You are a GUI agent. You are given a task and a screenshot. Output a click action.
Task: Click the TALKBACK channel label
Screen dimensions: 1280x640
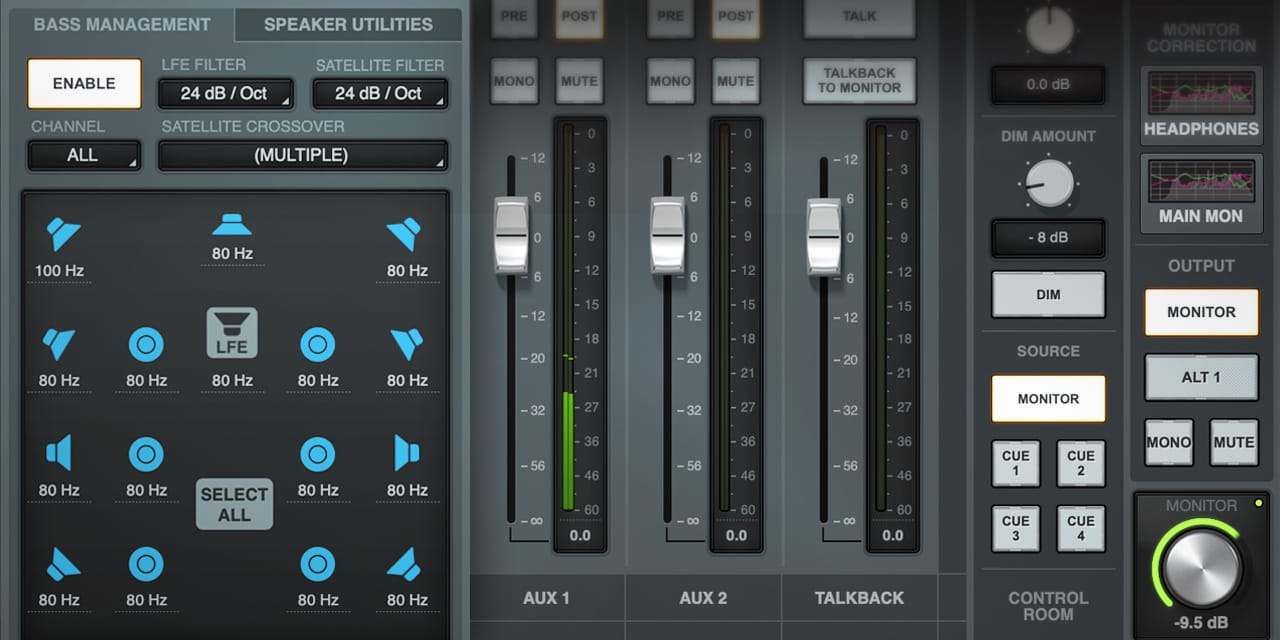click(859, 598)
